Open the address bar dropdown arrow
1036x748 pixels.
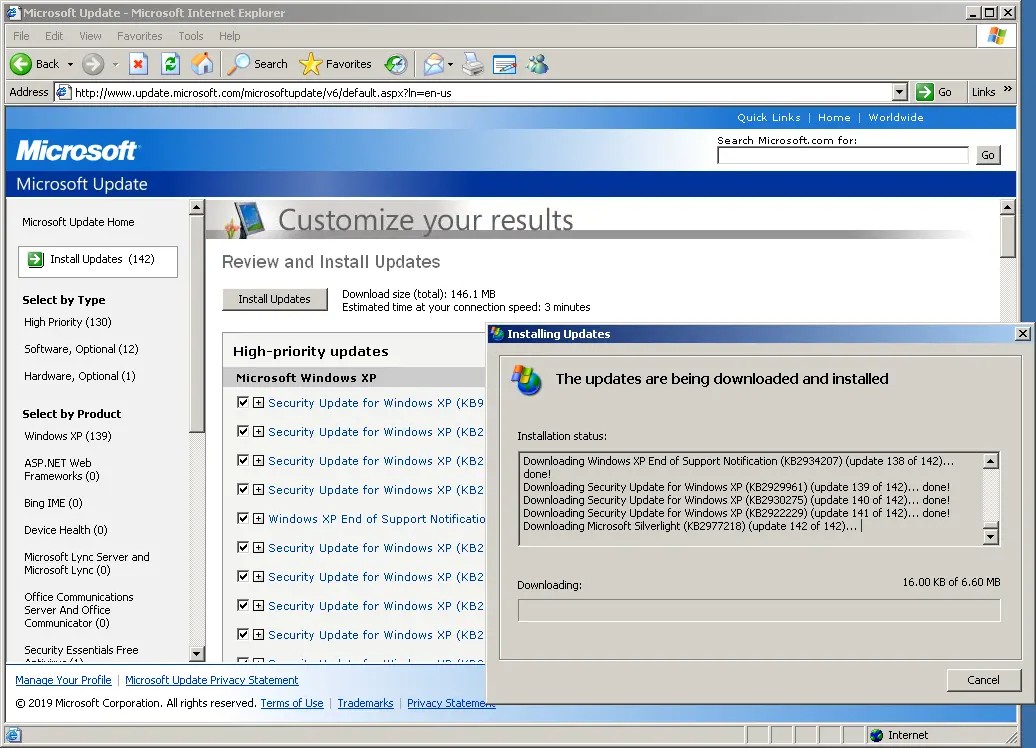click(x=899, y=92)
